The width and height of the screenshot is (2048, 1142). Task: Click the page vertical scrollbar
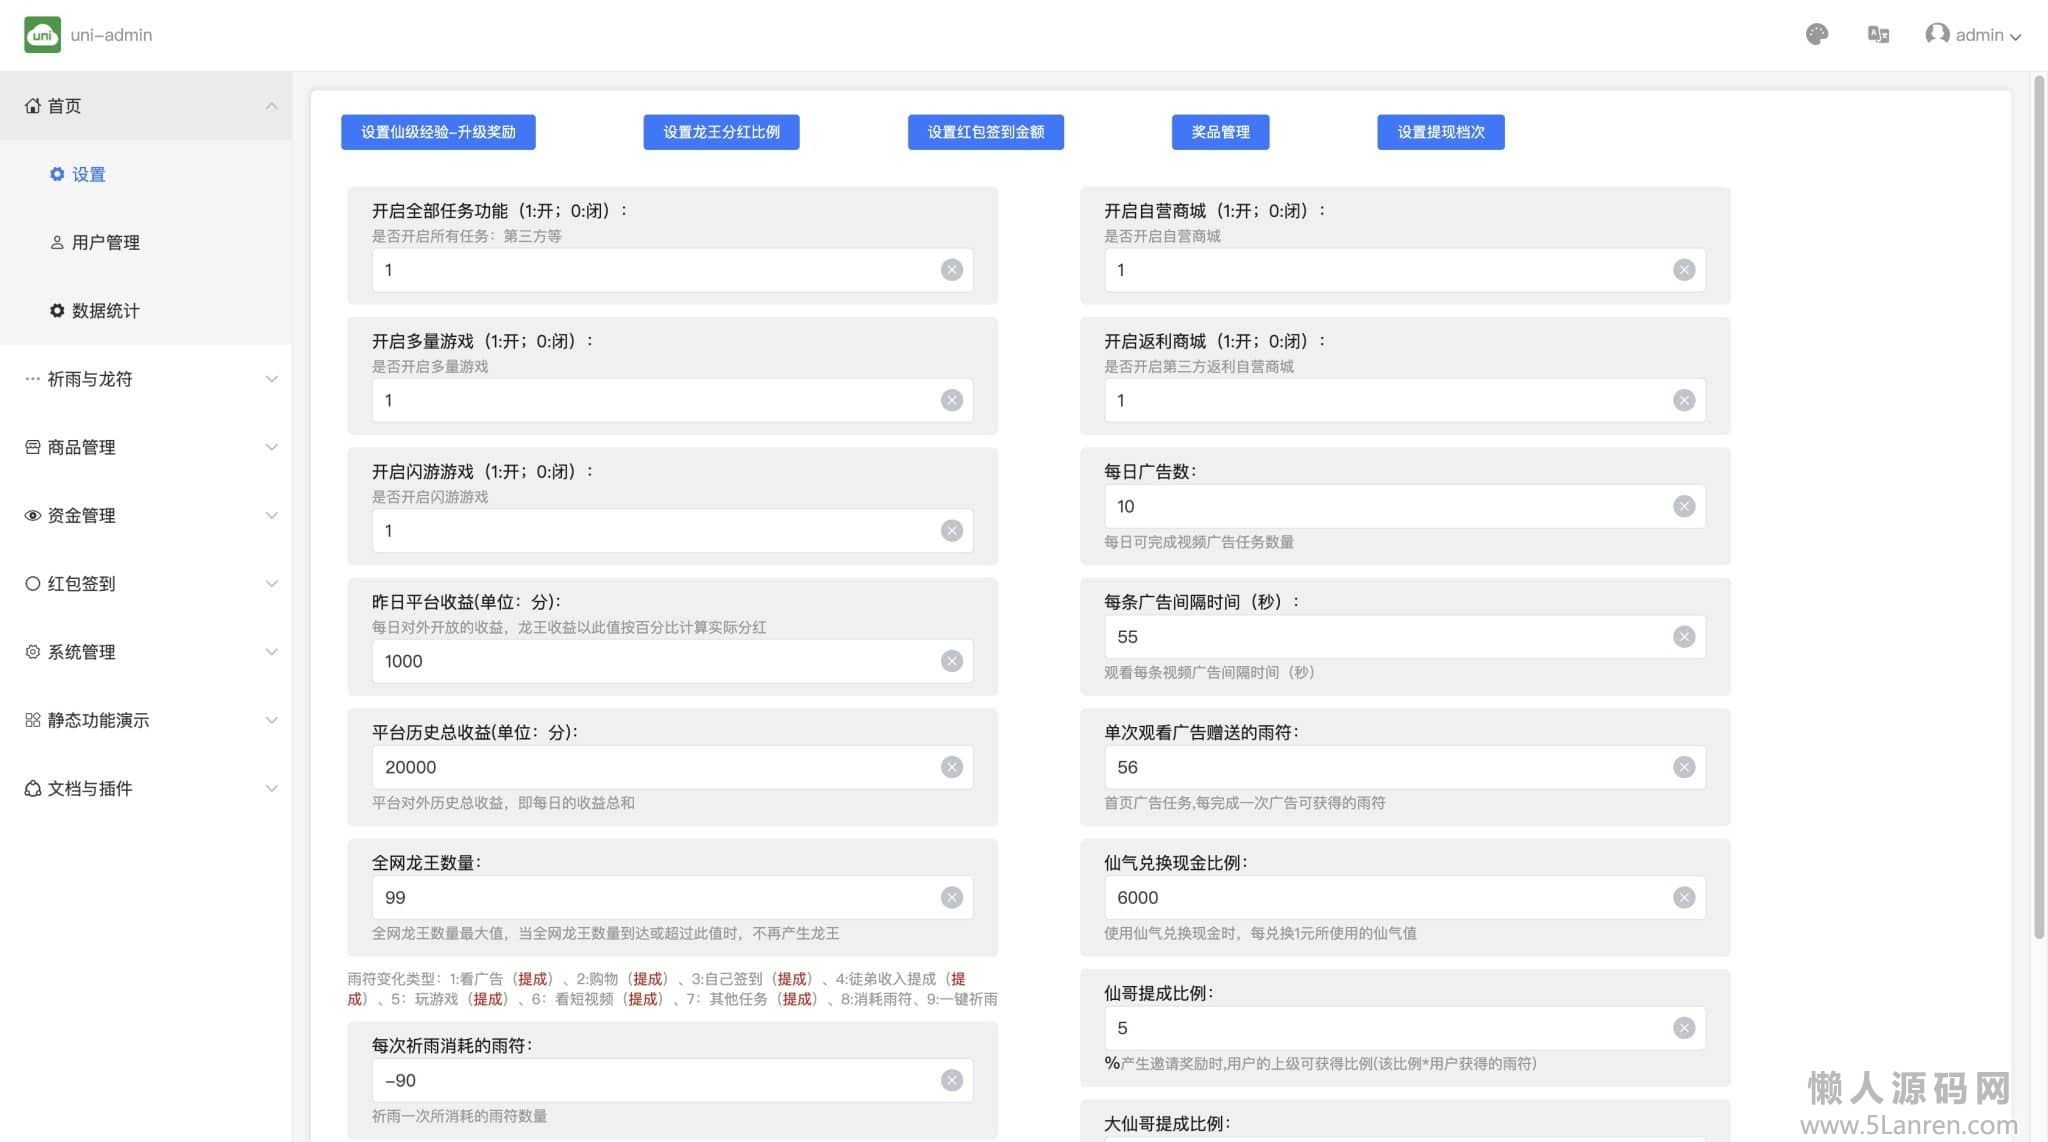point(2039,500)
